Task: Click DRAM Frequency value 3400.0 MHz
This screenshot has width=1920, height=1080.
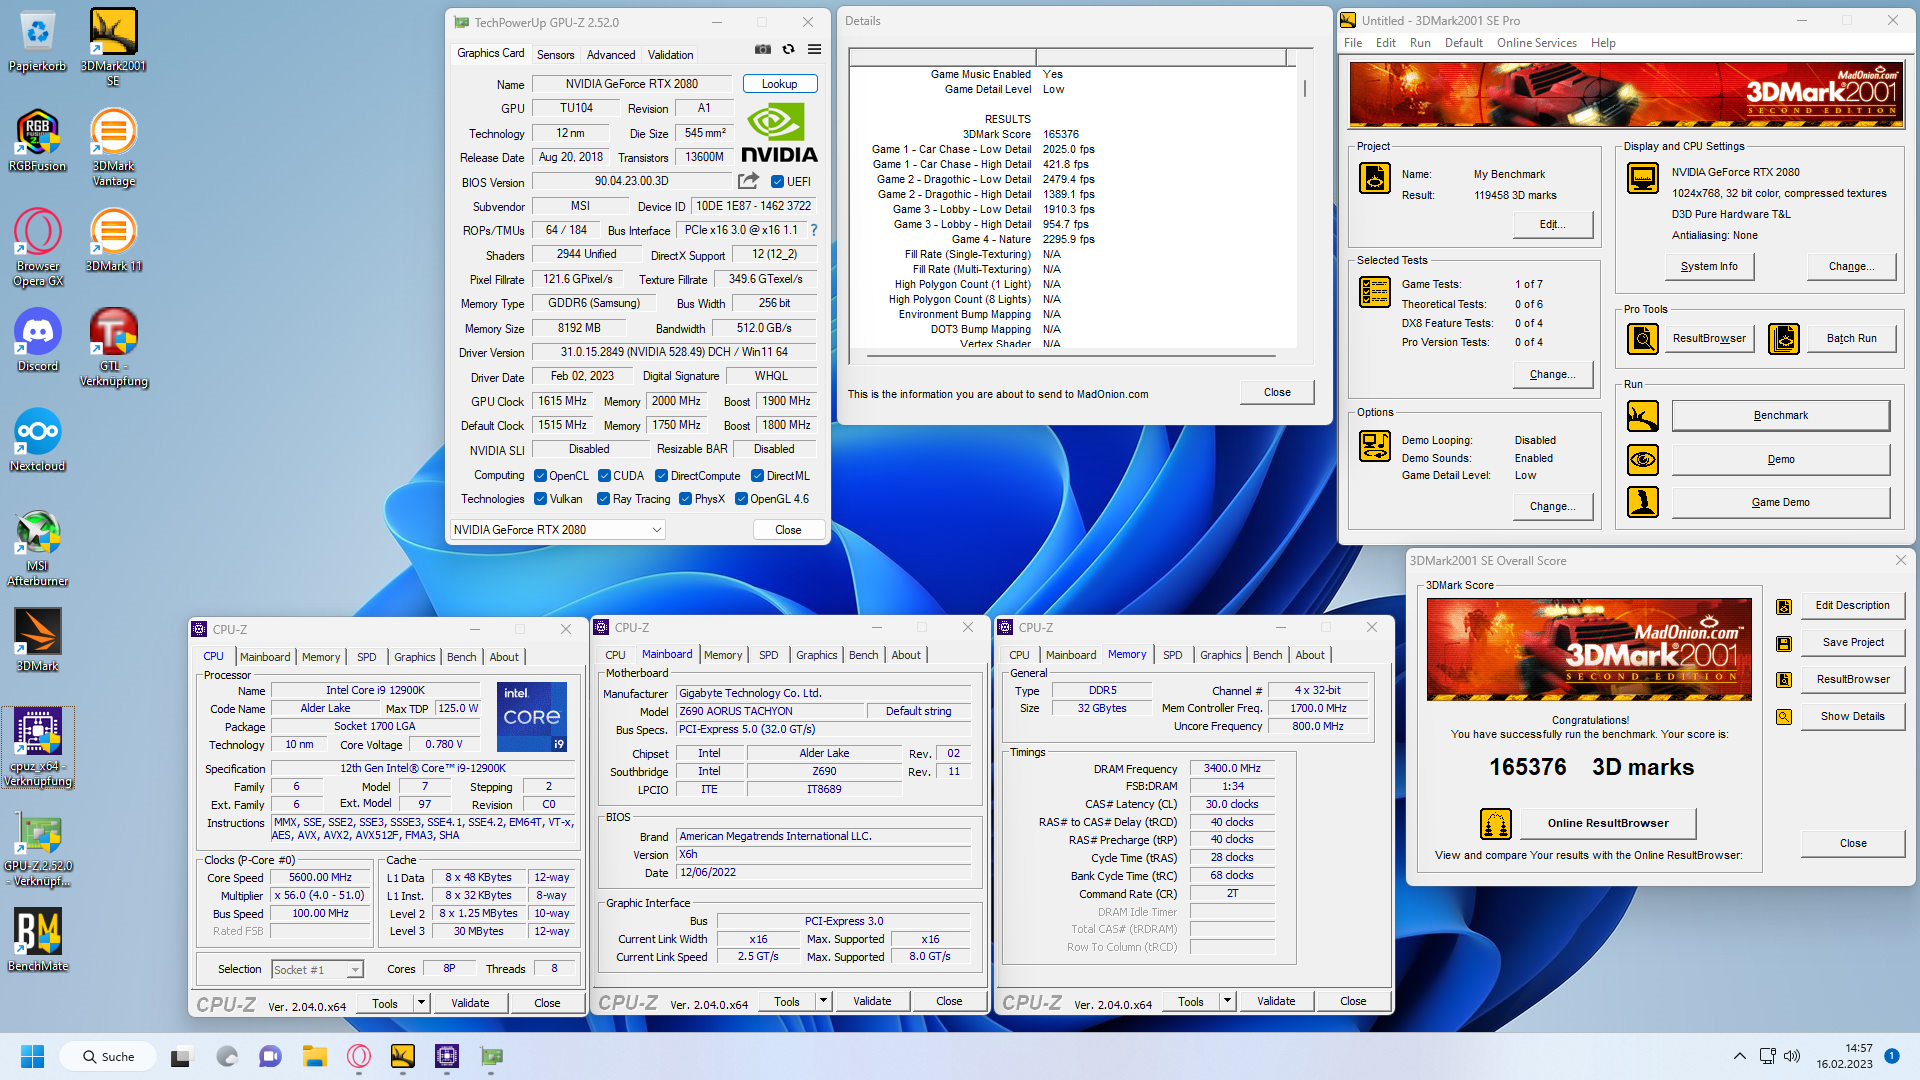Action: [x=1232, y=768]
